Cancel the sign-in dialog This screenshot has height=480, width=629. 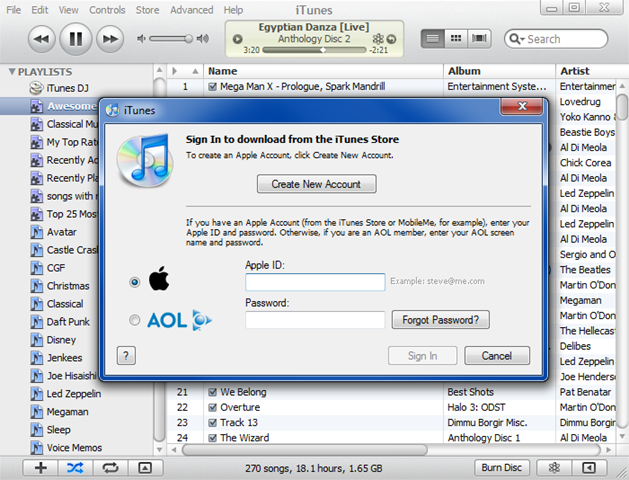click(x=497, y=356)
